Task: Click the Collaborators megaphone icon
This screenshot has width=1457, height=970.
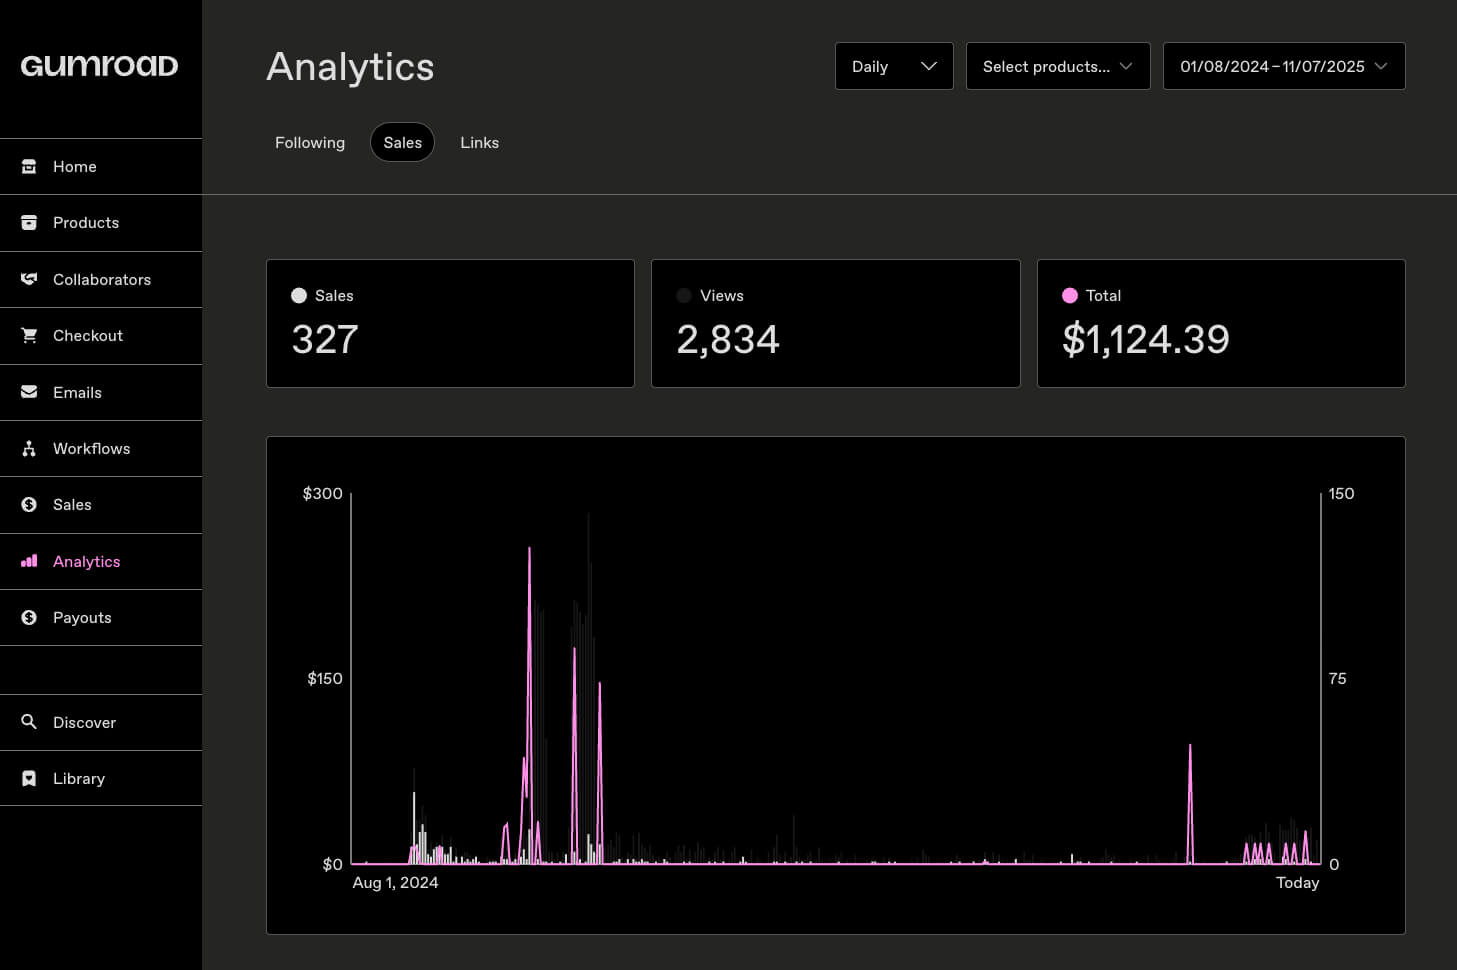Action: 29,279
